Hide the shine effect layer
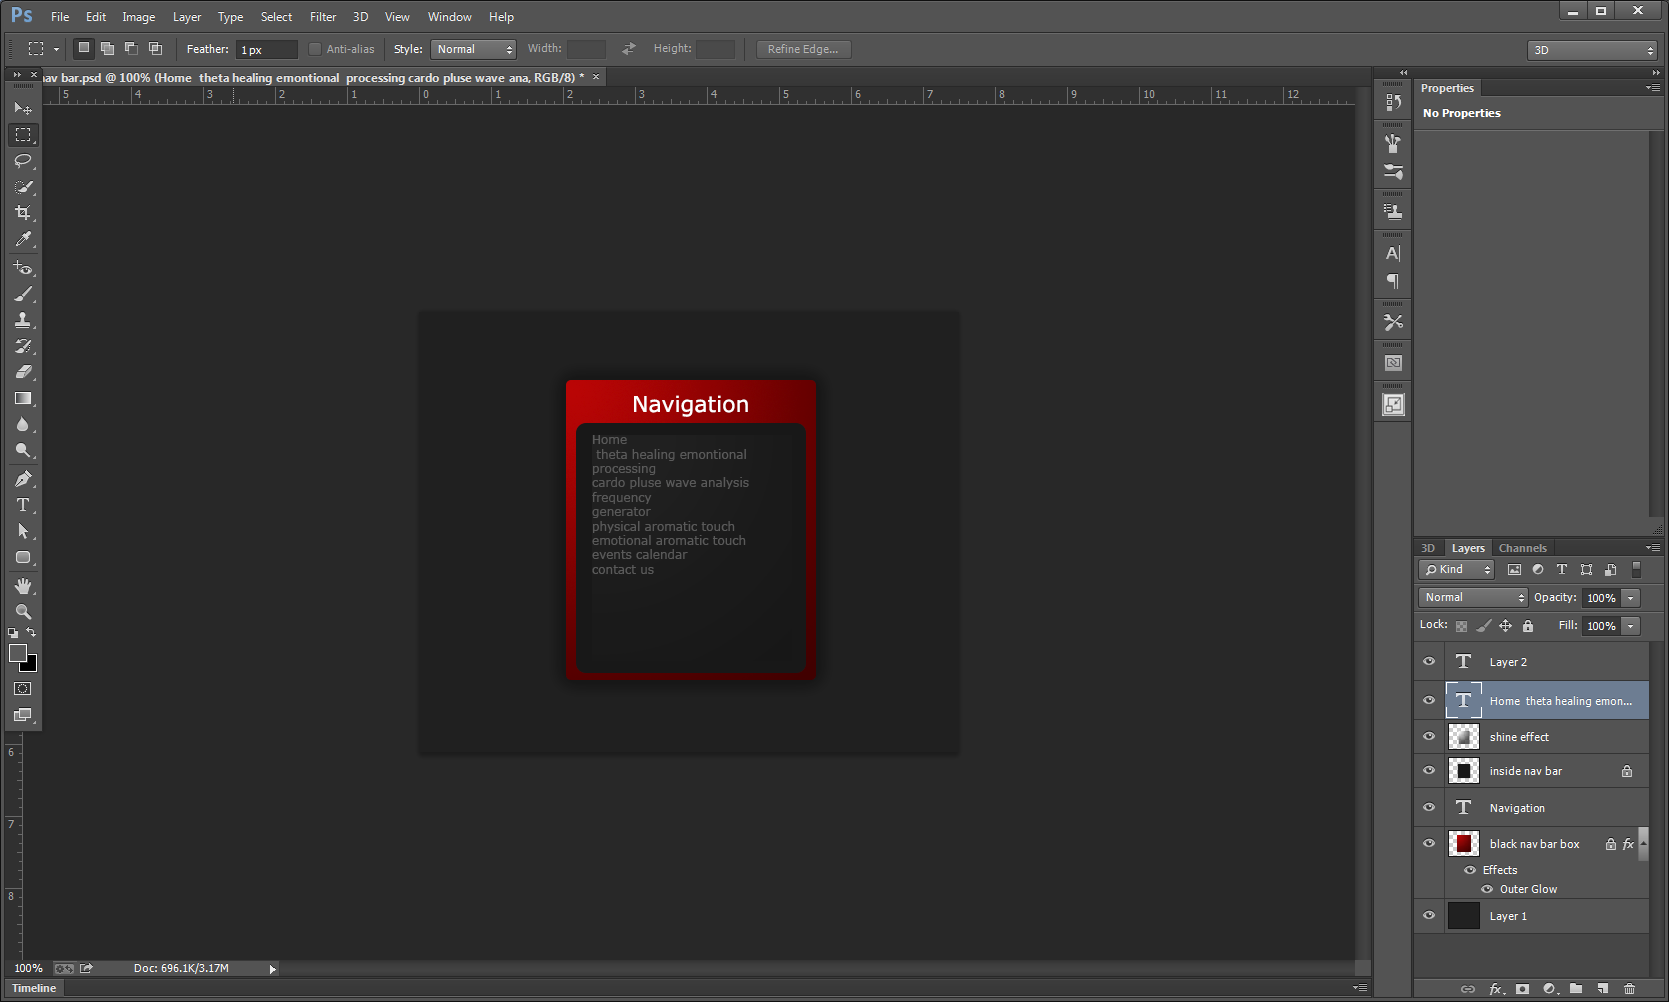The width and height of the screenshot is (1669, 1002). (x=1429, y=737)
